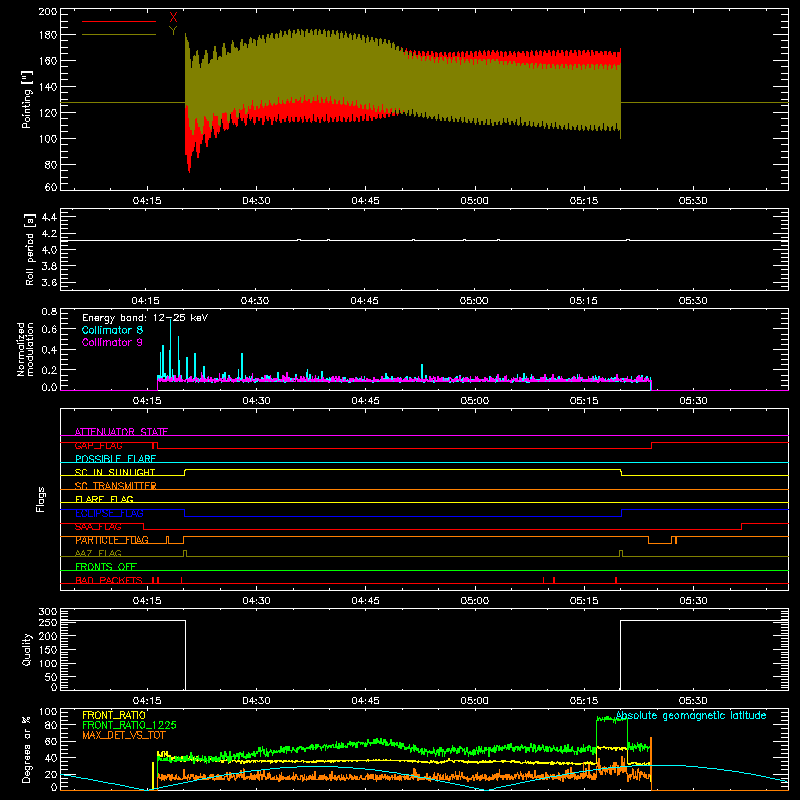Click the 05:00 tick under Quality plot
The image size is (800, 800).
point(474,701)
